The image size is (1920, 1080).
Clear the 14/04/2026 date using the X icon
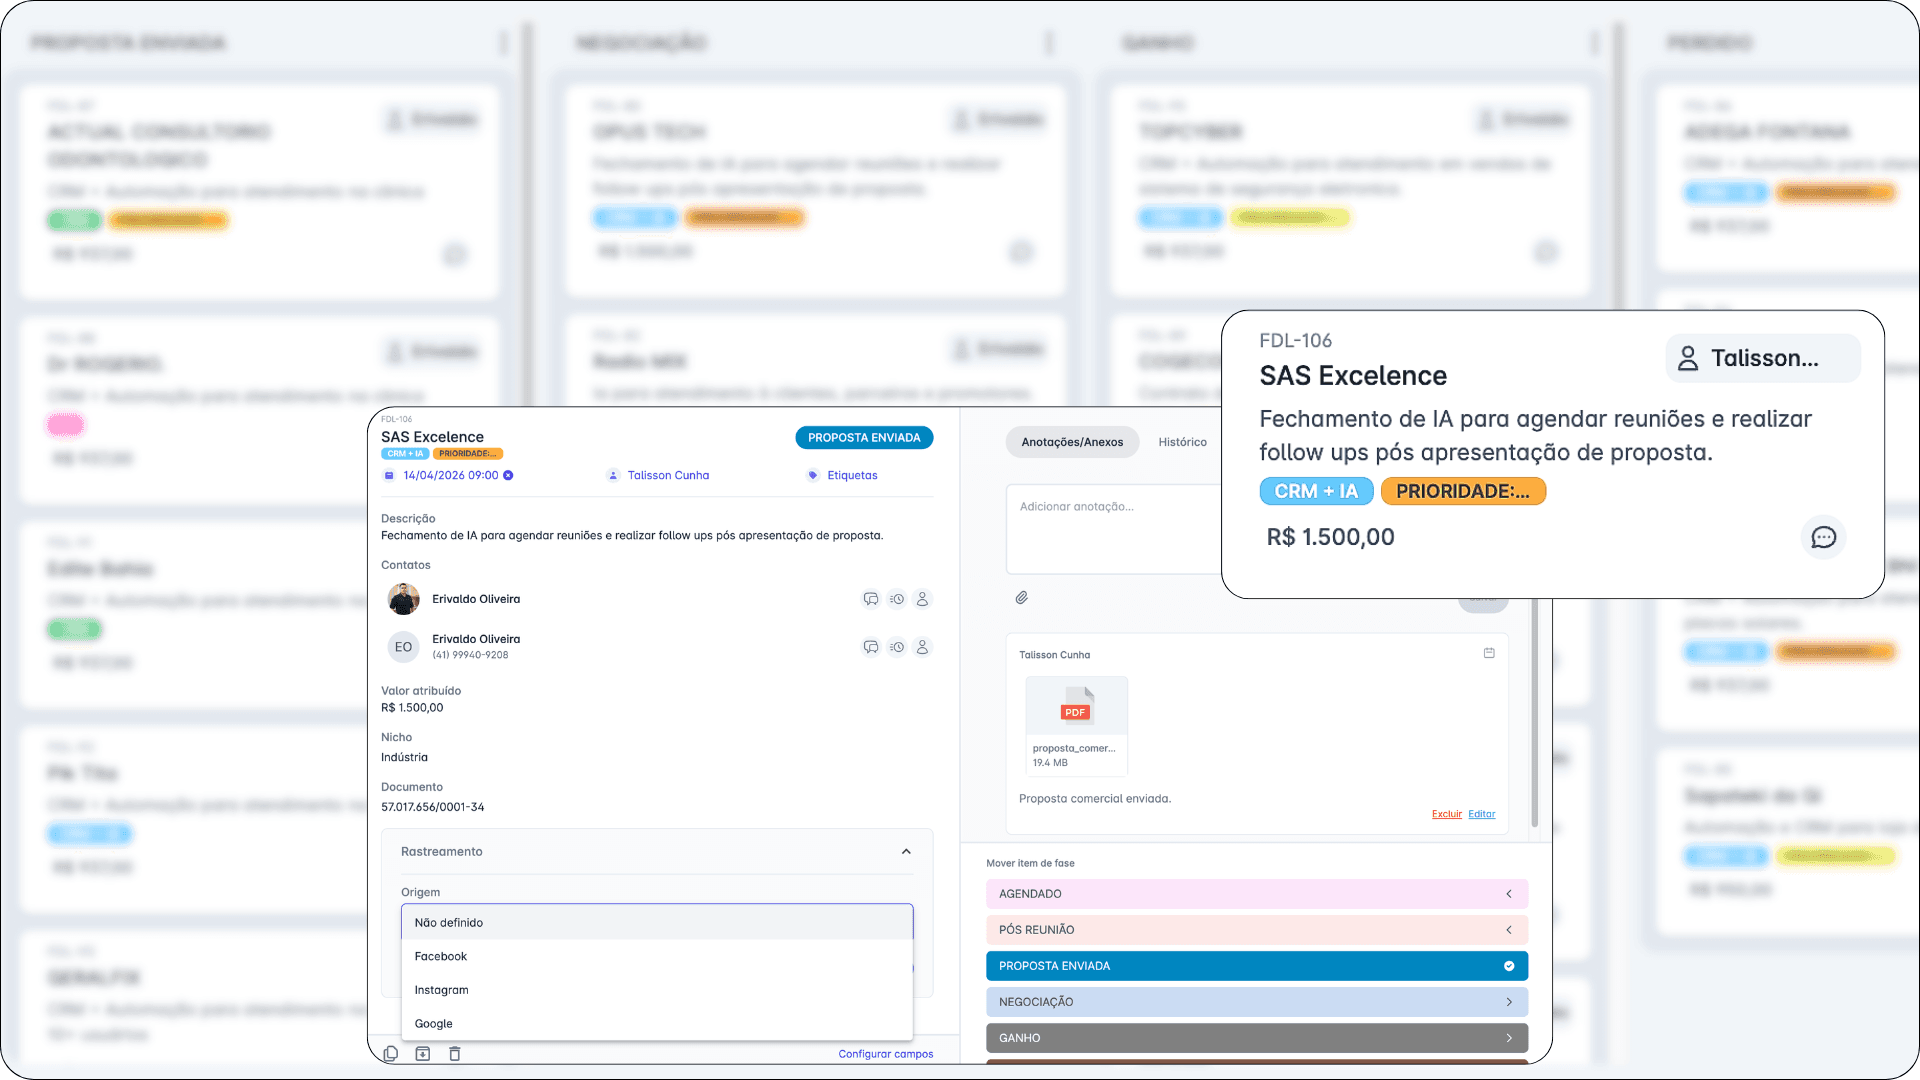[x=508, y=475]
